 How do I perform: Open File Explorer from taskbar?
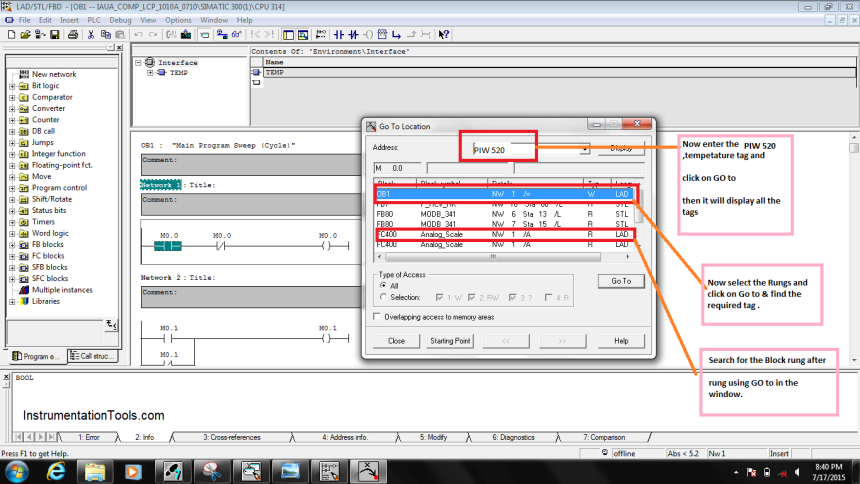pos(95,471)
